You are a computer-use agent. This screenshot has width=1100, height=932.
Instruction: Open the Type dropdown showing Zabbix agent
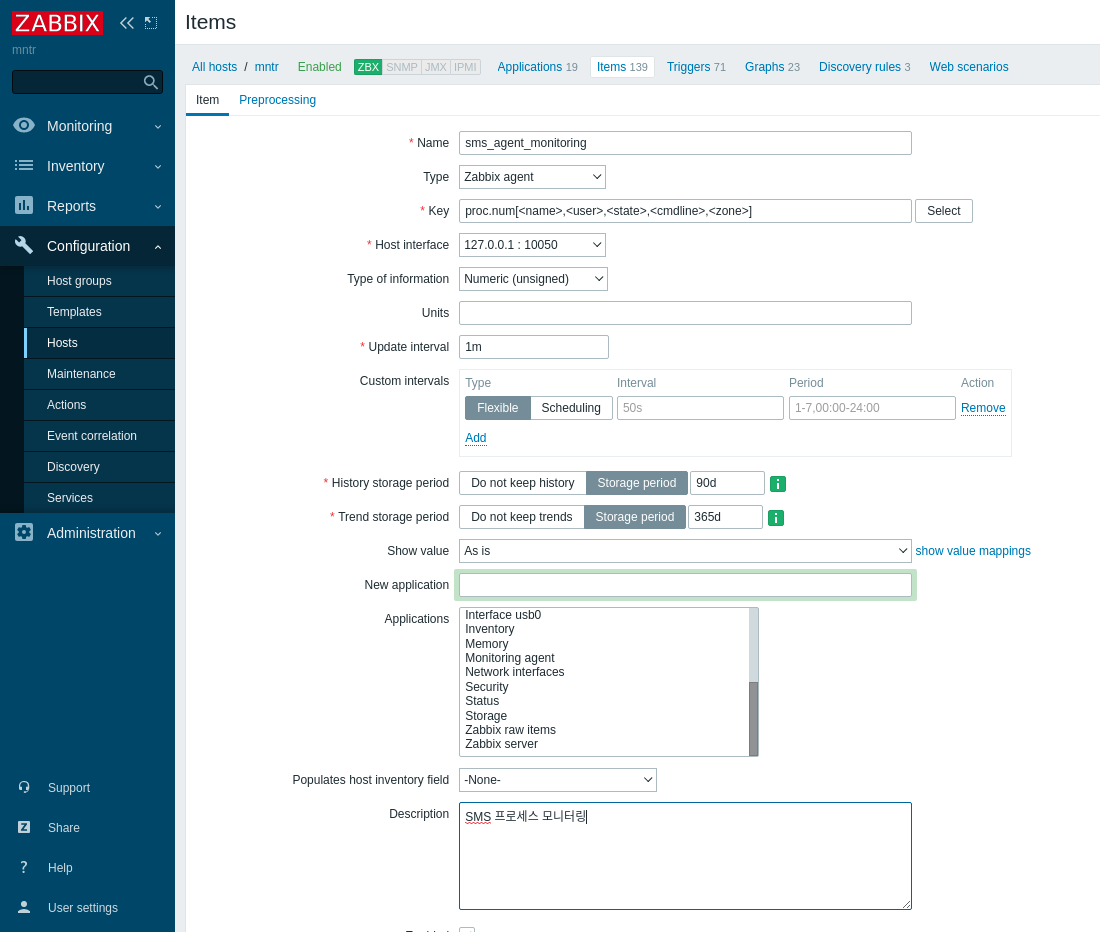(532, 176)
